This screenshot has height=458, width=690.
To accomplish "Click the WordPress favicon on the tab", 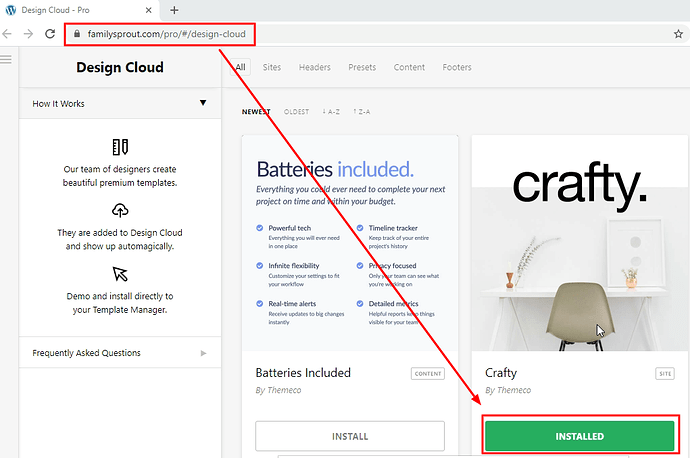I will [11, 10].
